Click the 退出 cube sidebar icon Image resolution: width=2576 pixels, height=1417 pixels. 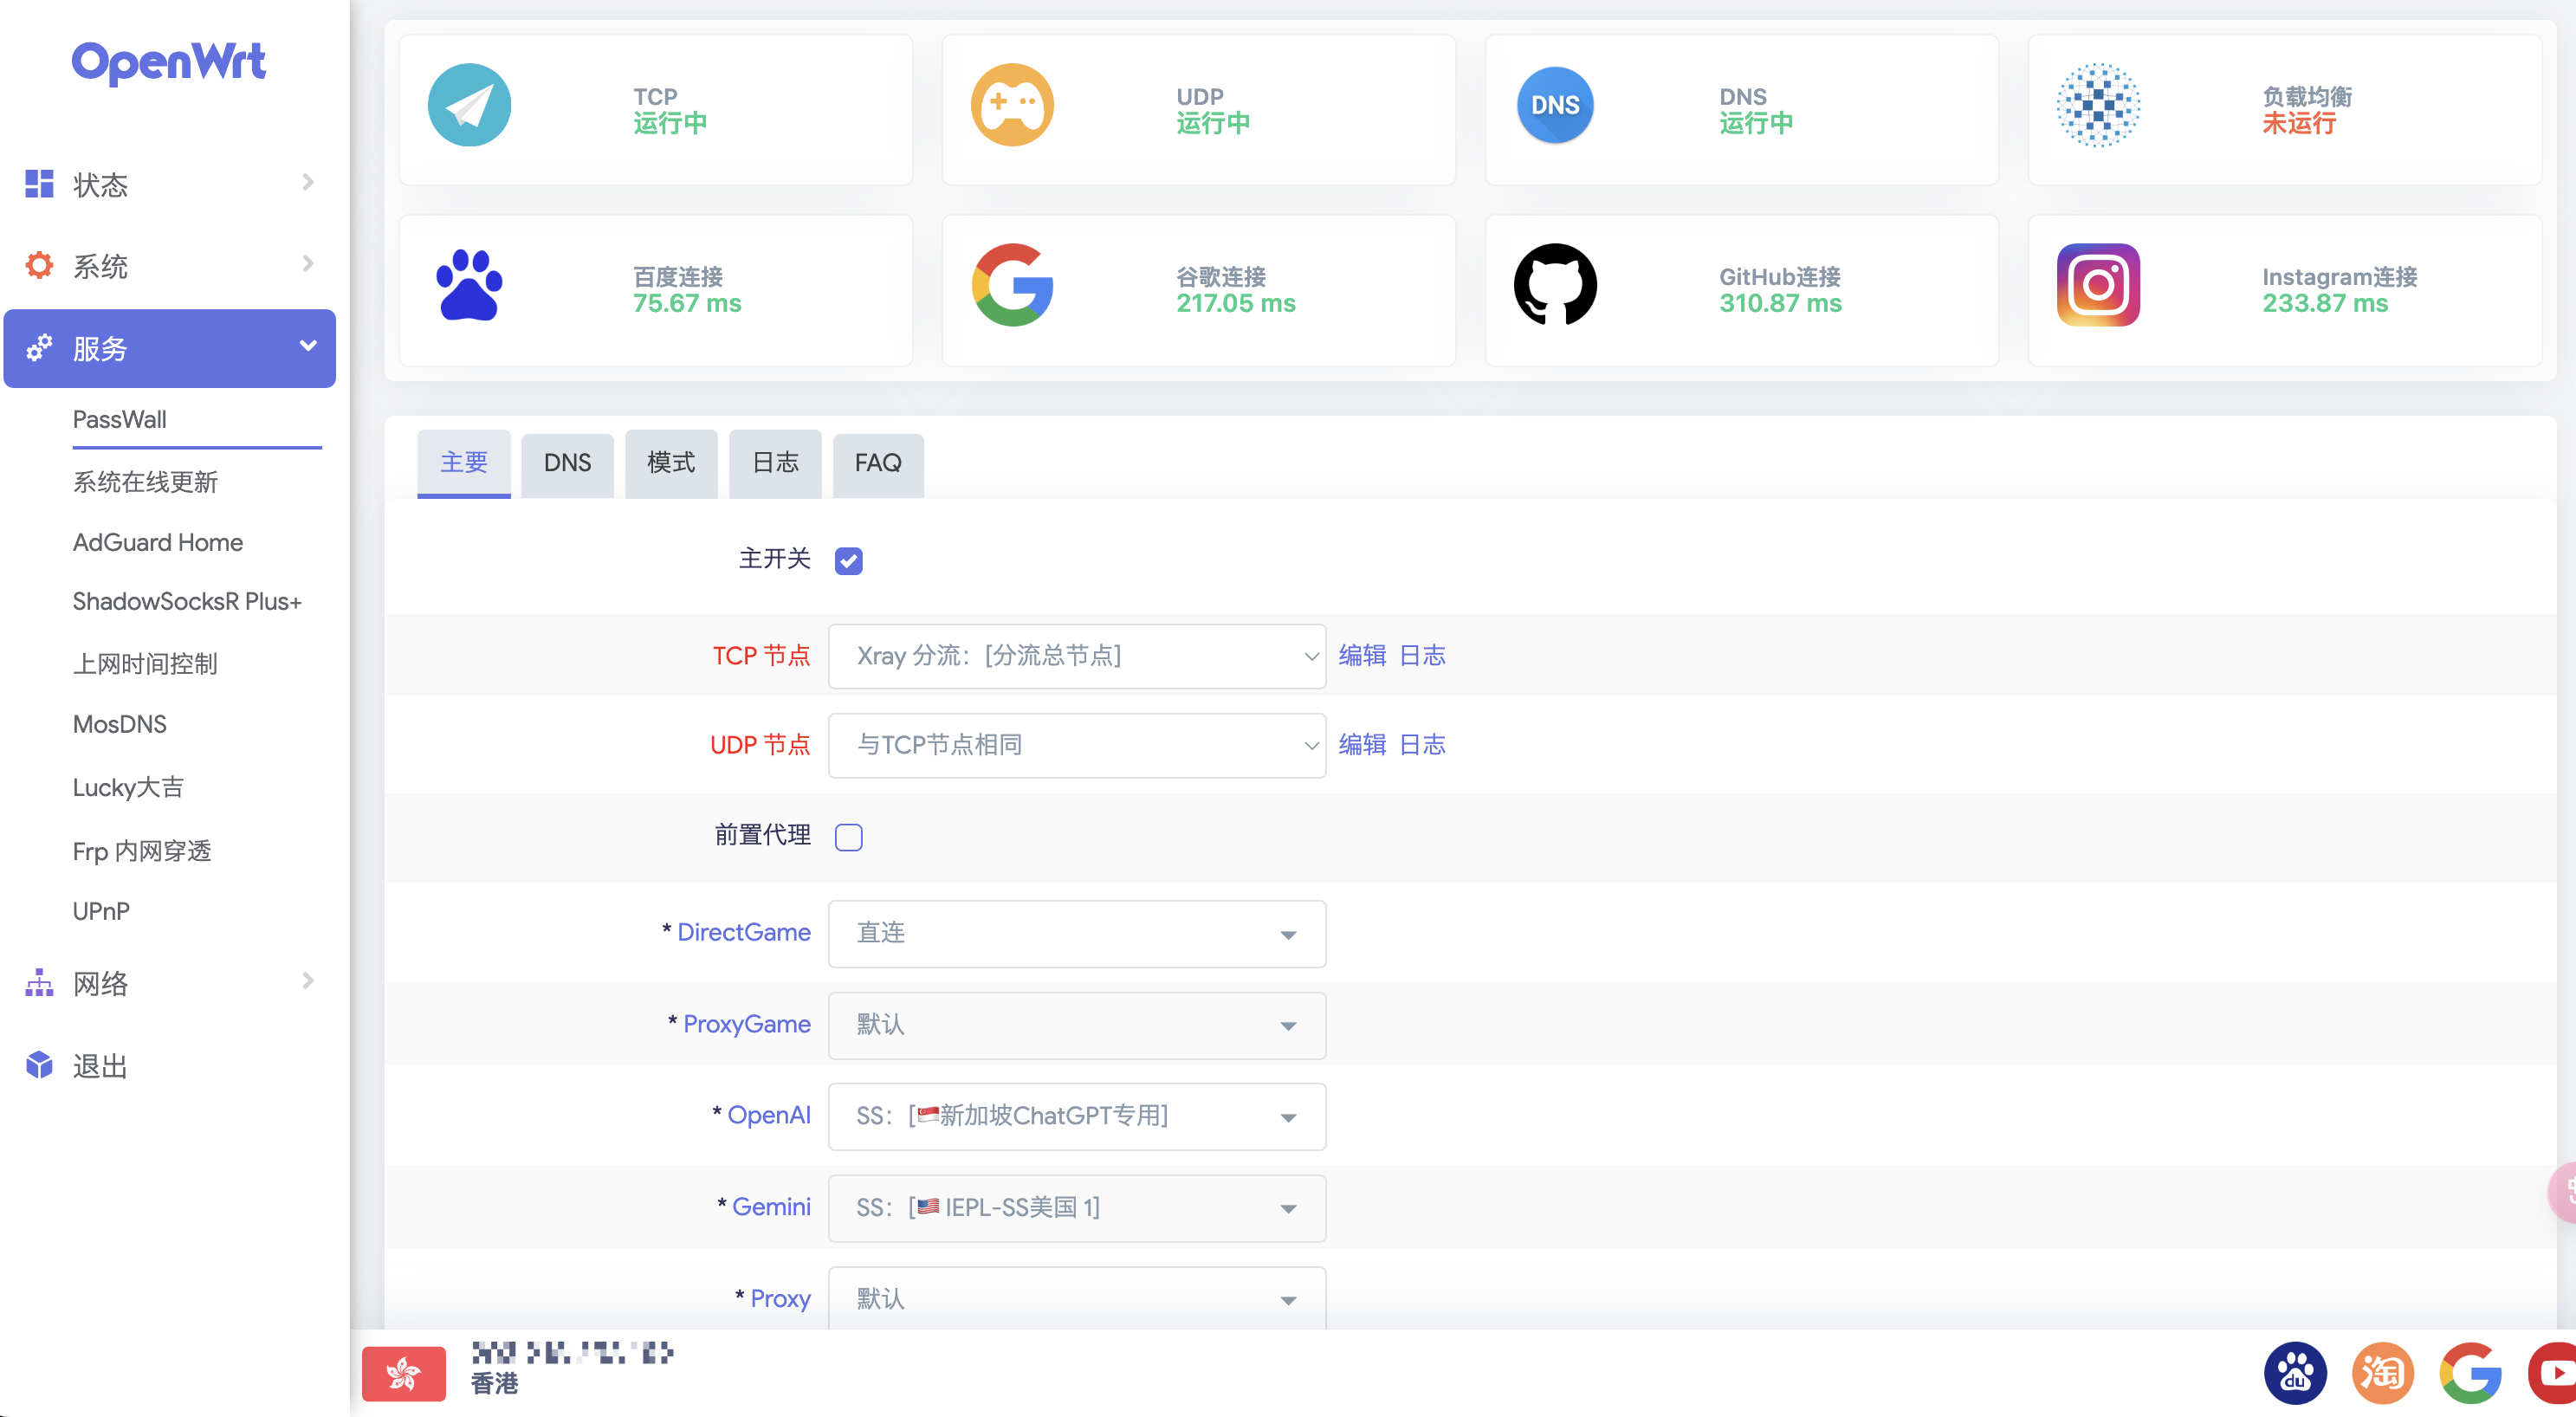point(39,1065)
